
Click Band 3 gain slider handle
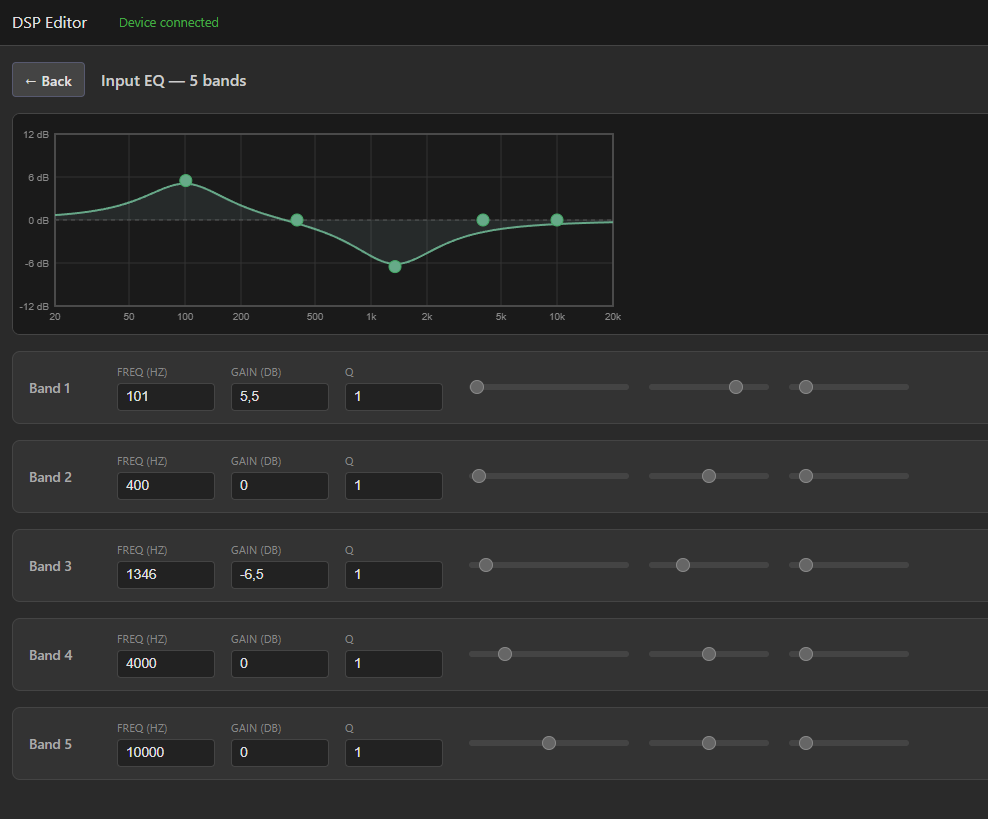683,565
